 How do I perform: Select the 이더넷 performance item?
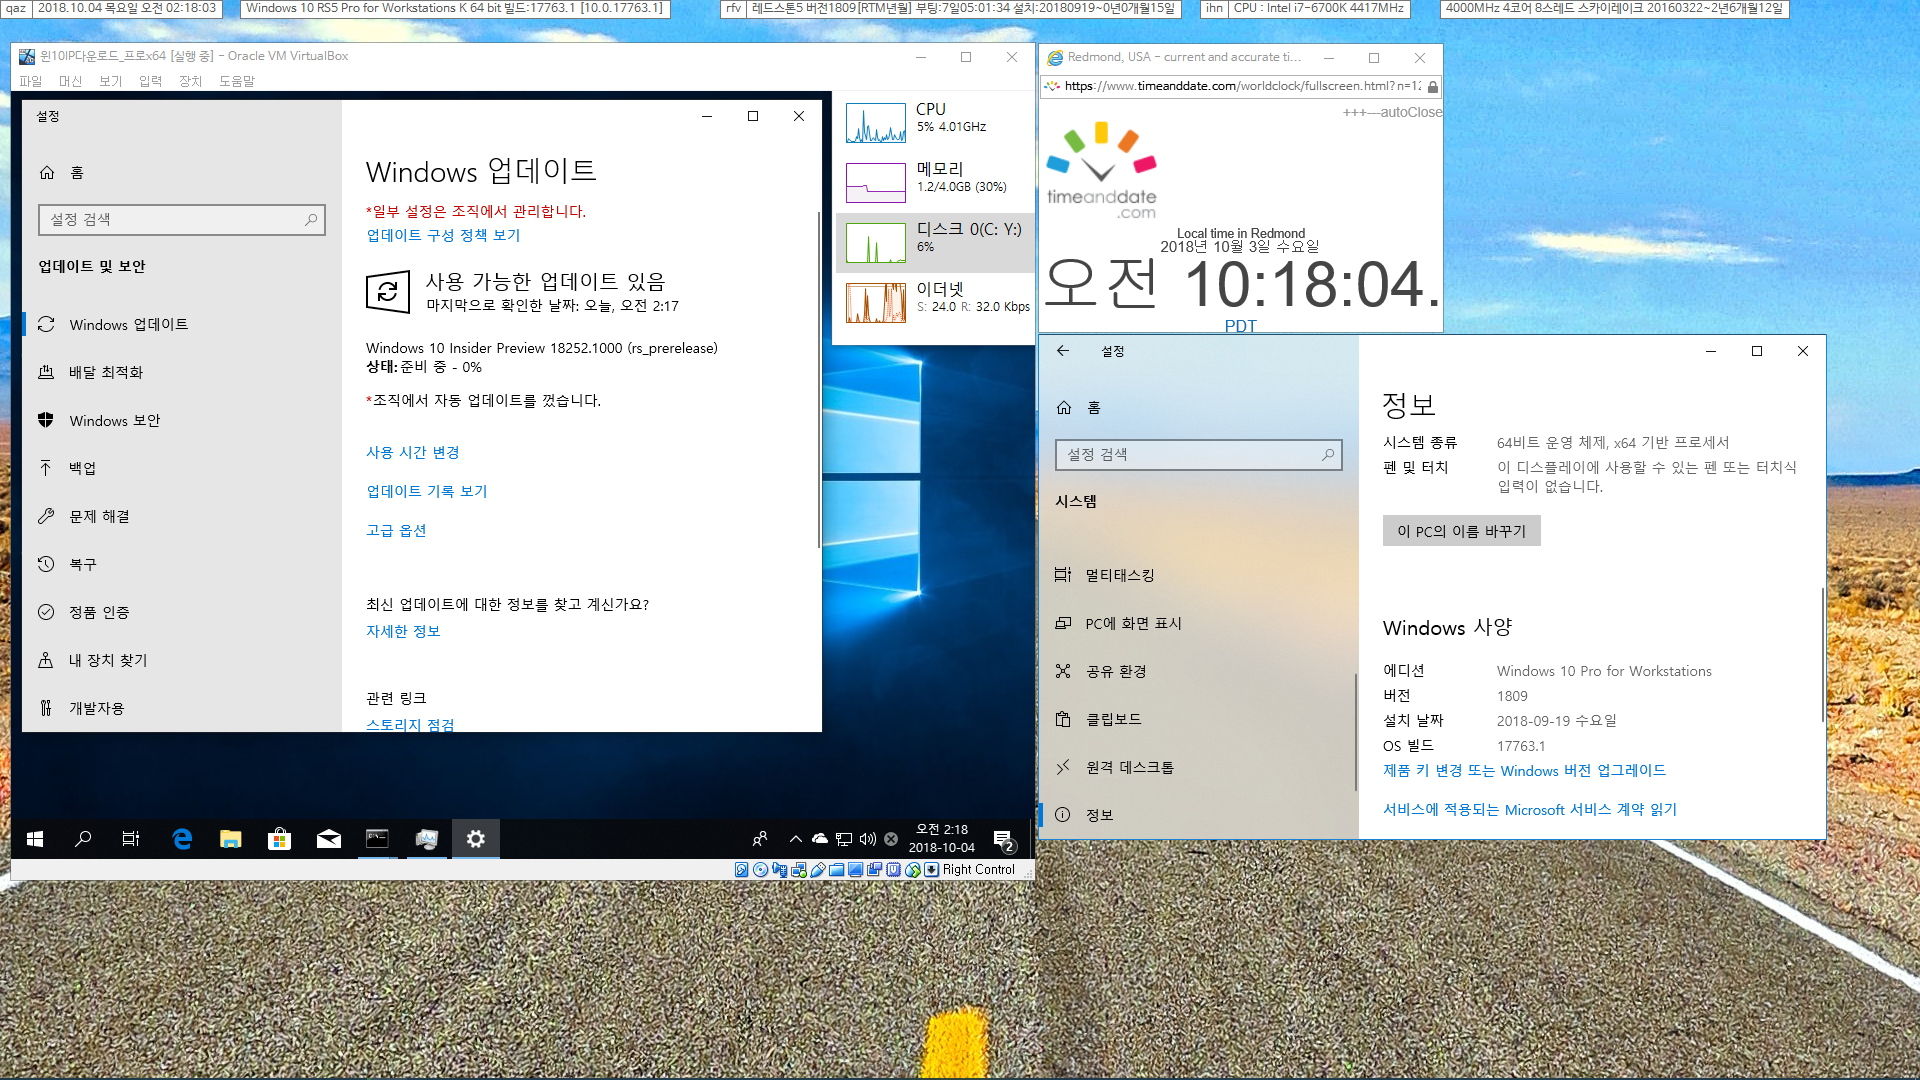(935, 302)
